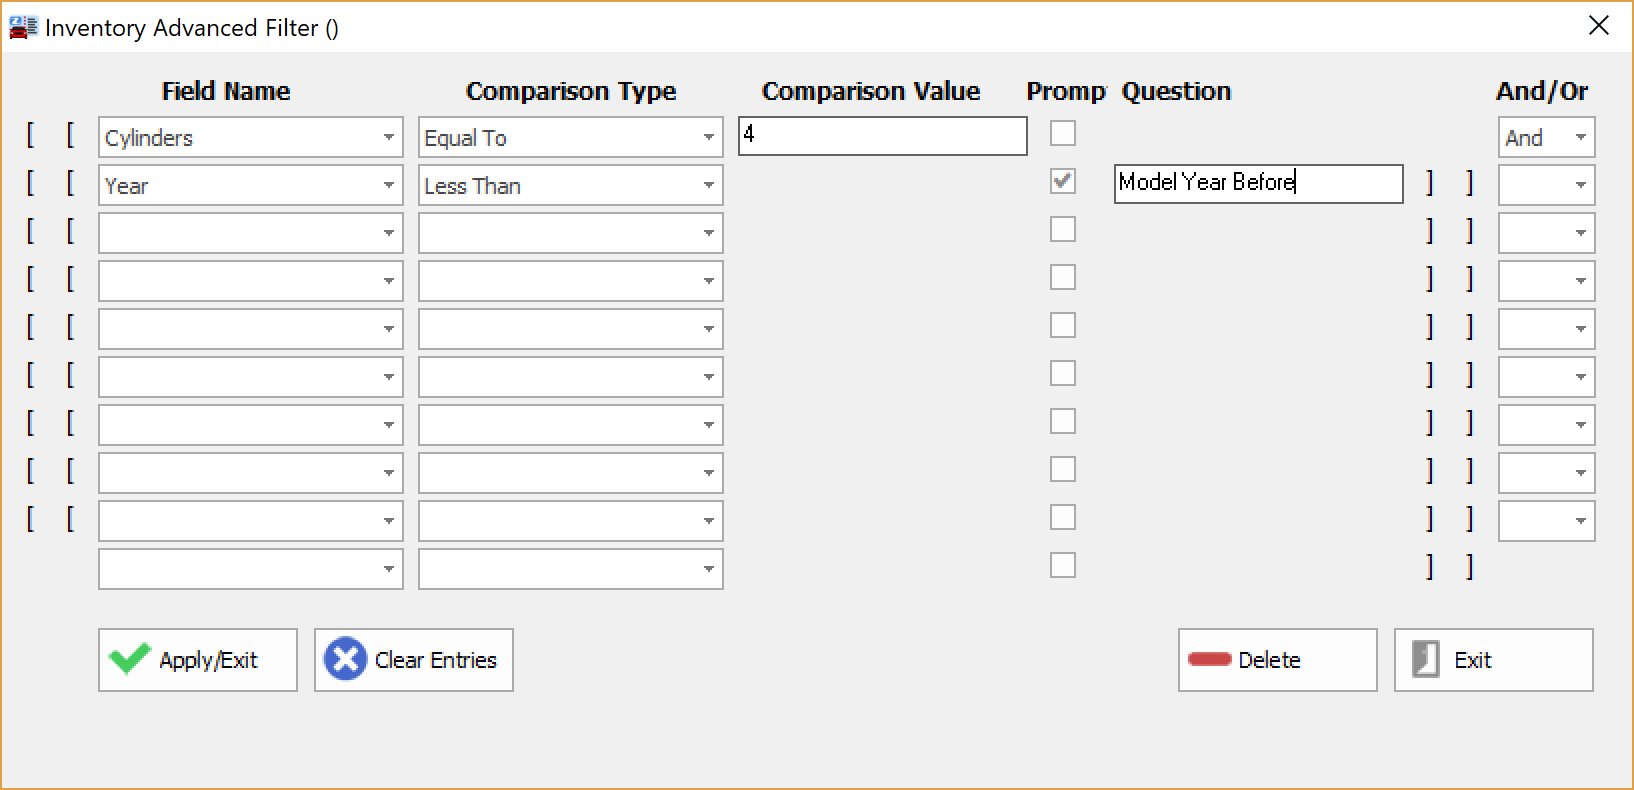Click the Comparison Type column header

tap(571, 91)
